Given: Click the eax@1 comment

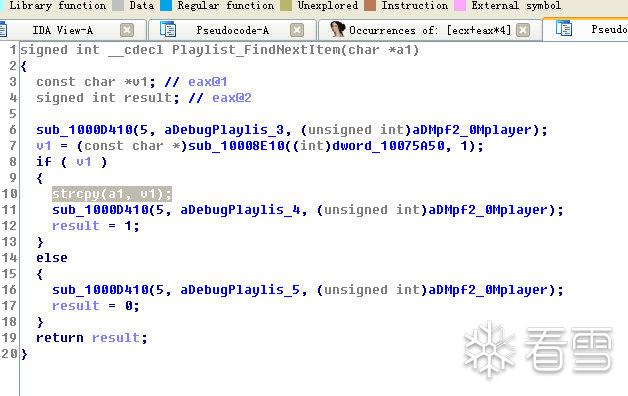Looking at the screenshot, I should (x=208, y=82).
